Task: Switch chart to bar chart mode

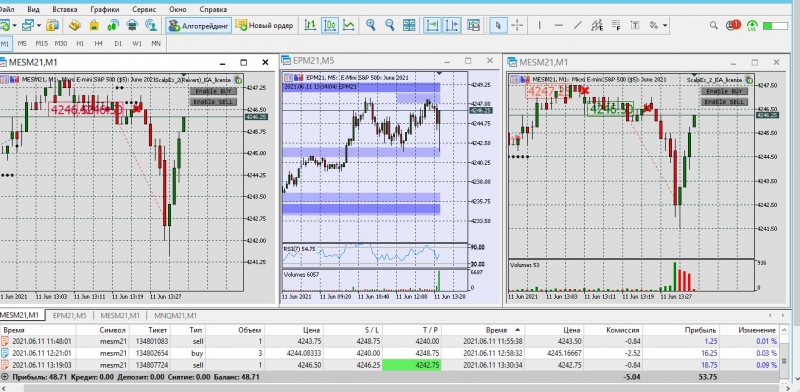Action: [x=310, y=25]
